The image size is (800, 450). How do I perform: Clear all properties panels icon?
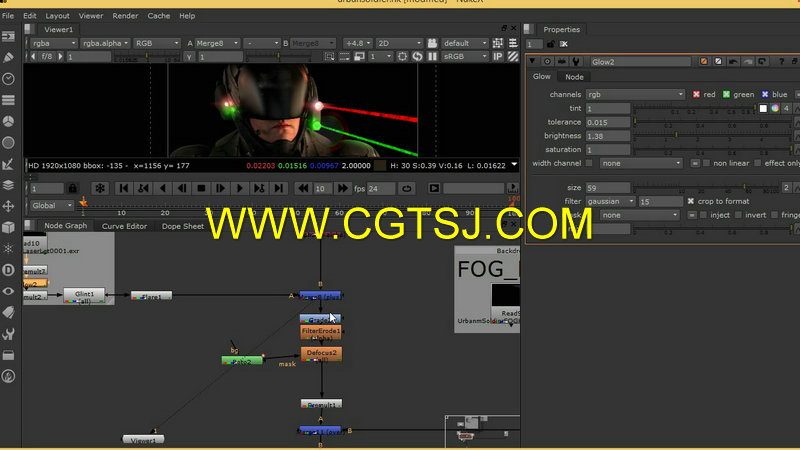tap(564, 44)
